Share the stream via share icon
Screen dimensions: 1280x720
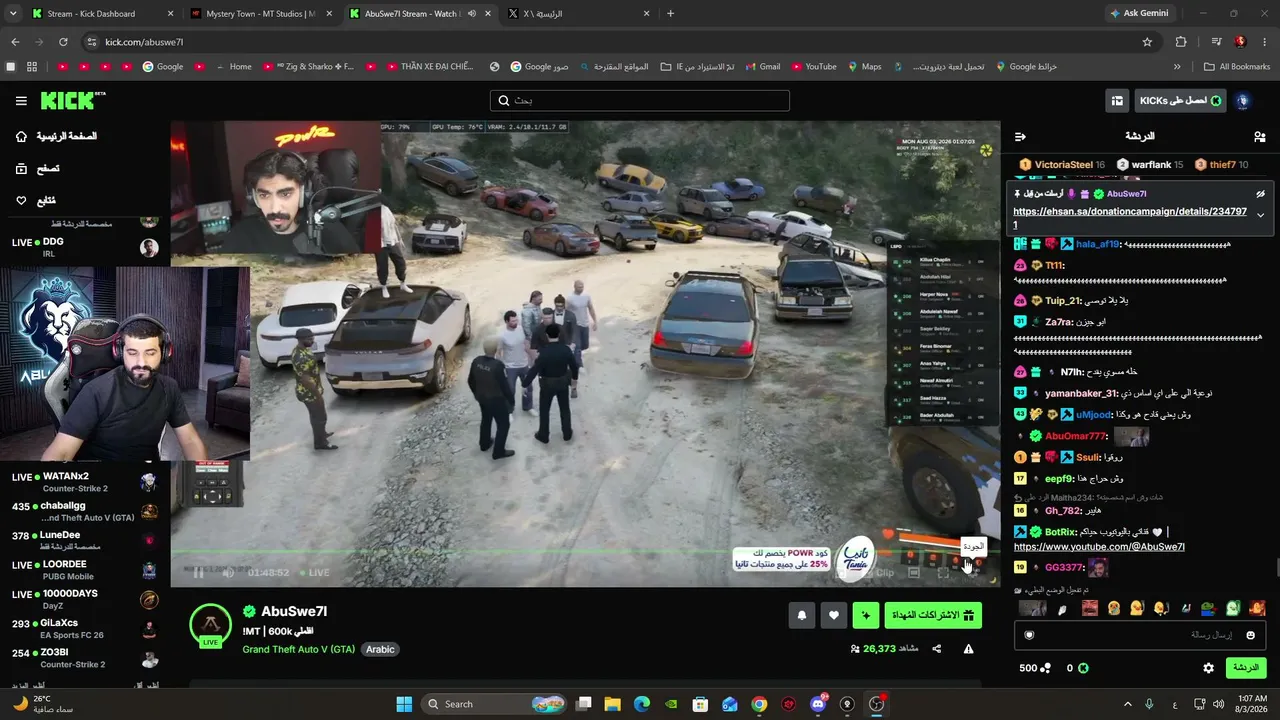(x=937, y=649)
